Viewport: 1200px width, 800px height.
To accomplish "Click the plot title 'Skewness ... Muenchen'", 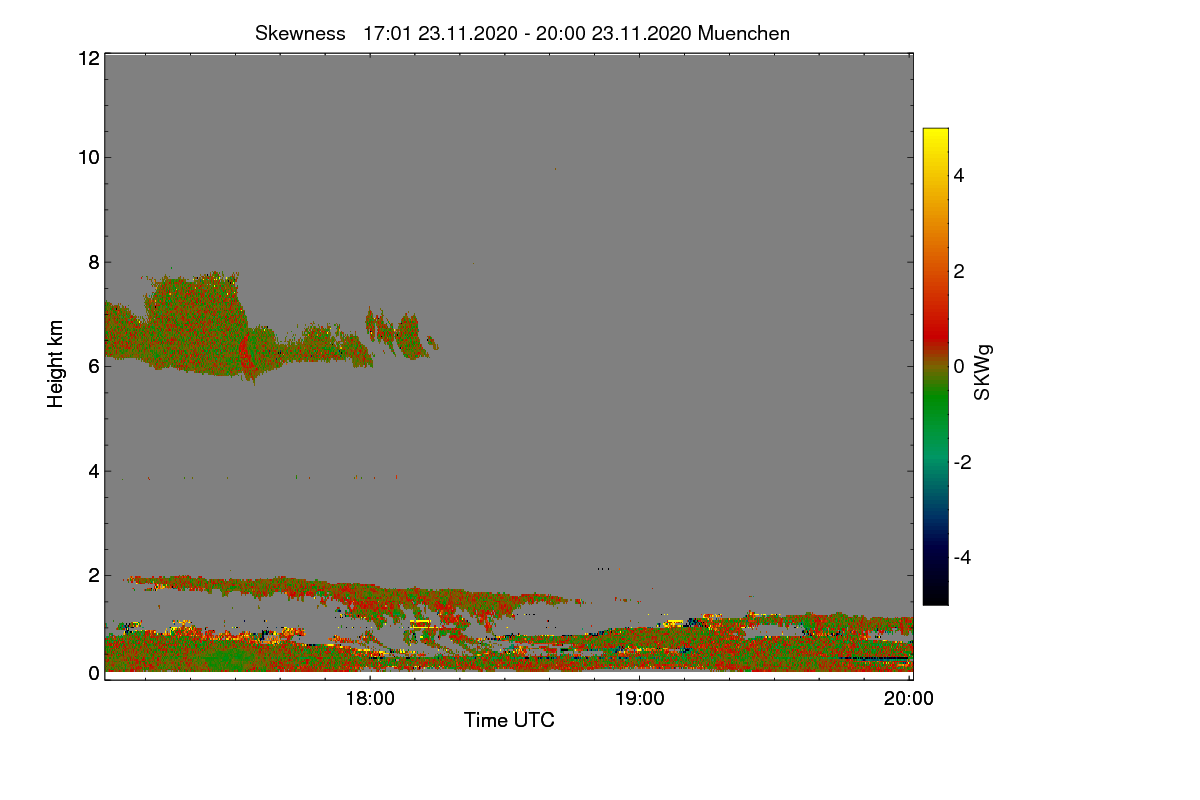I will tap(522, 33).
